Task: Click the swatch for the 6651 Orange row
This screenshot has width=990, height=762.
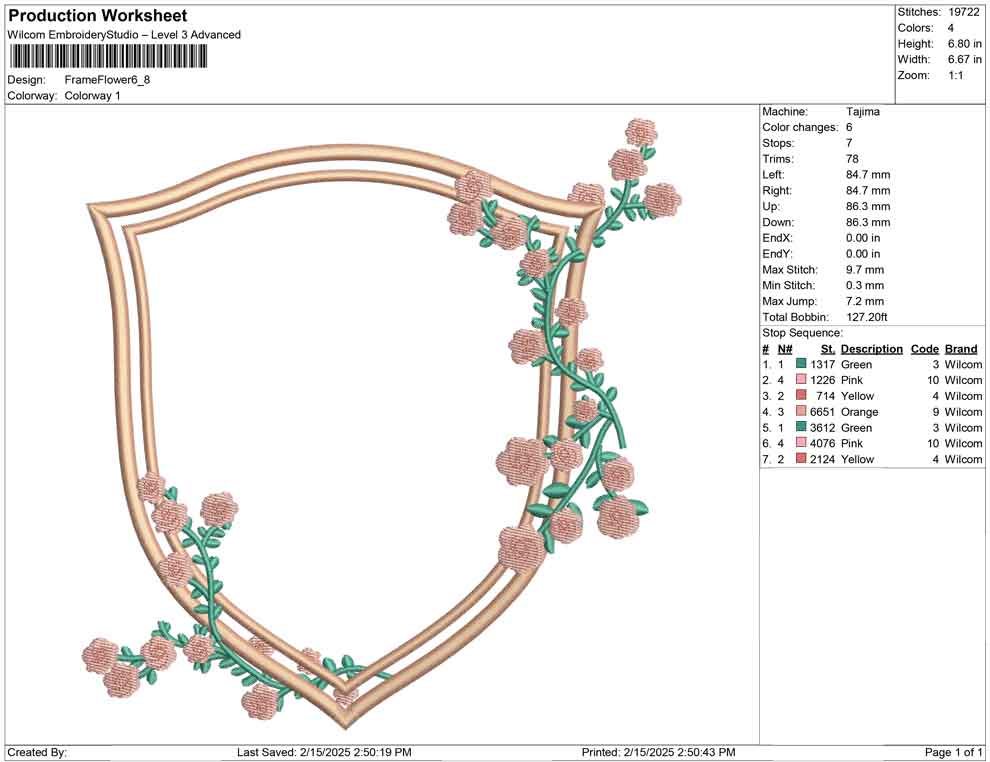Action: pos(801,411)
